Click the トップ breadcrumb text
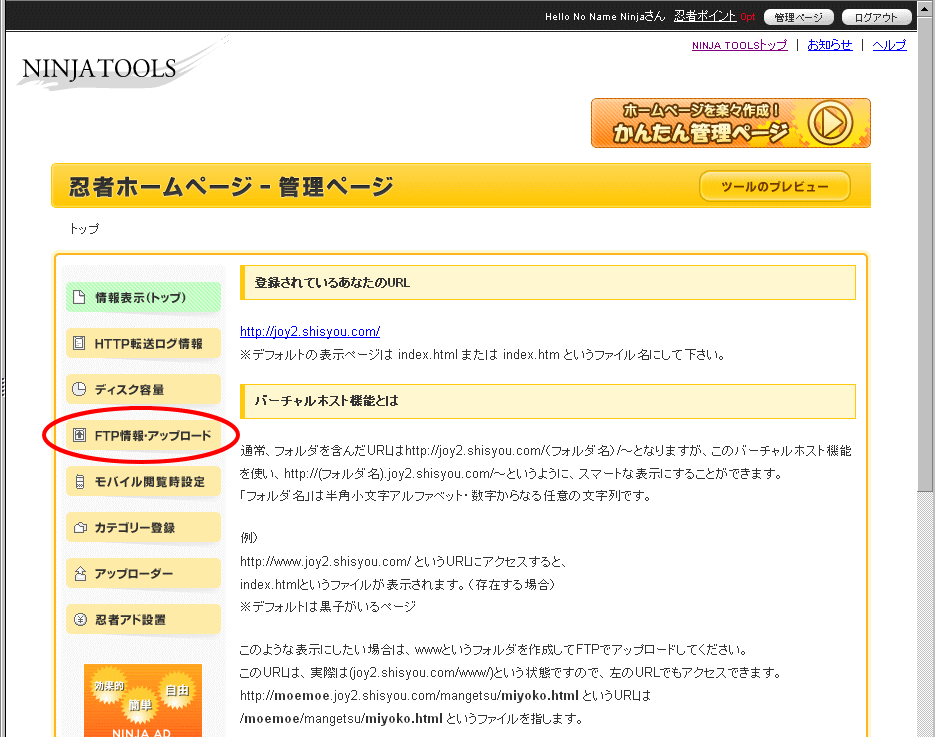This screenshot has width=935, height=737. [84, 228]
